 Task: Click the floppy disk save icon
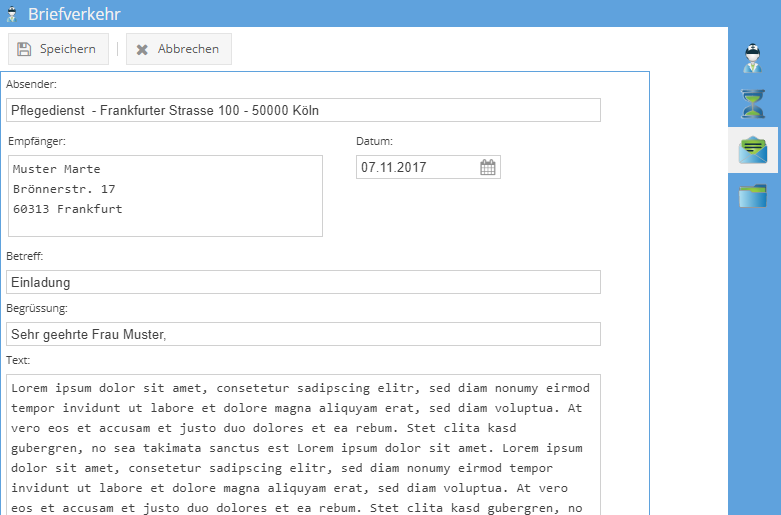tap(25, 49)
